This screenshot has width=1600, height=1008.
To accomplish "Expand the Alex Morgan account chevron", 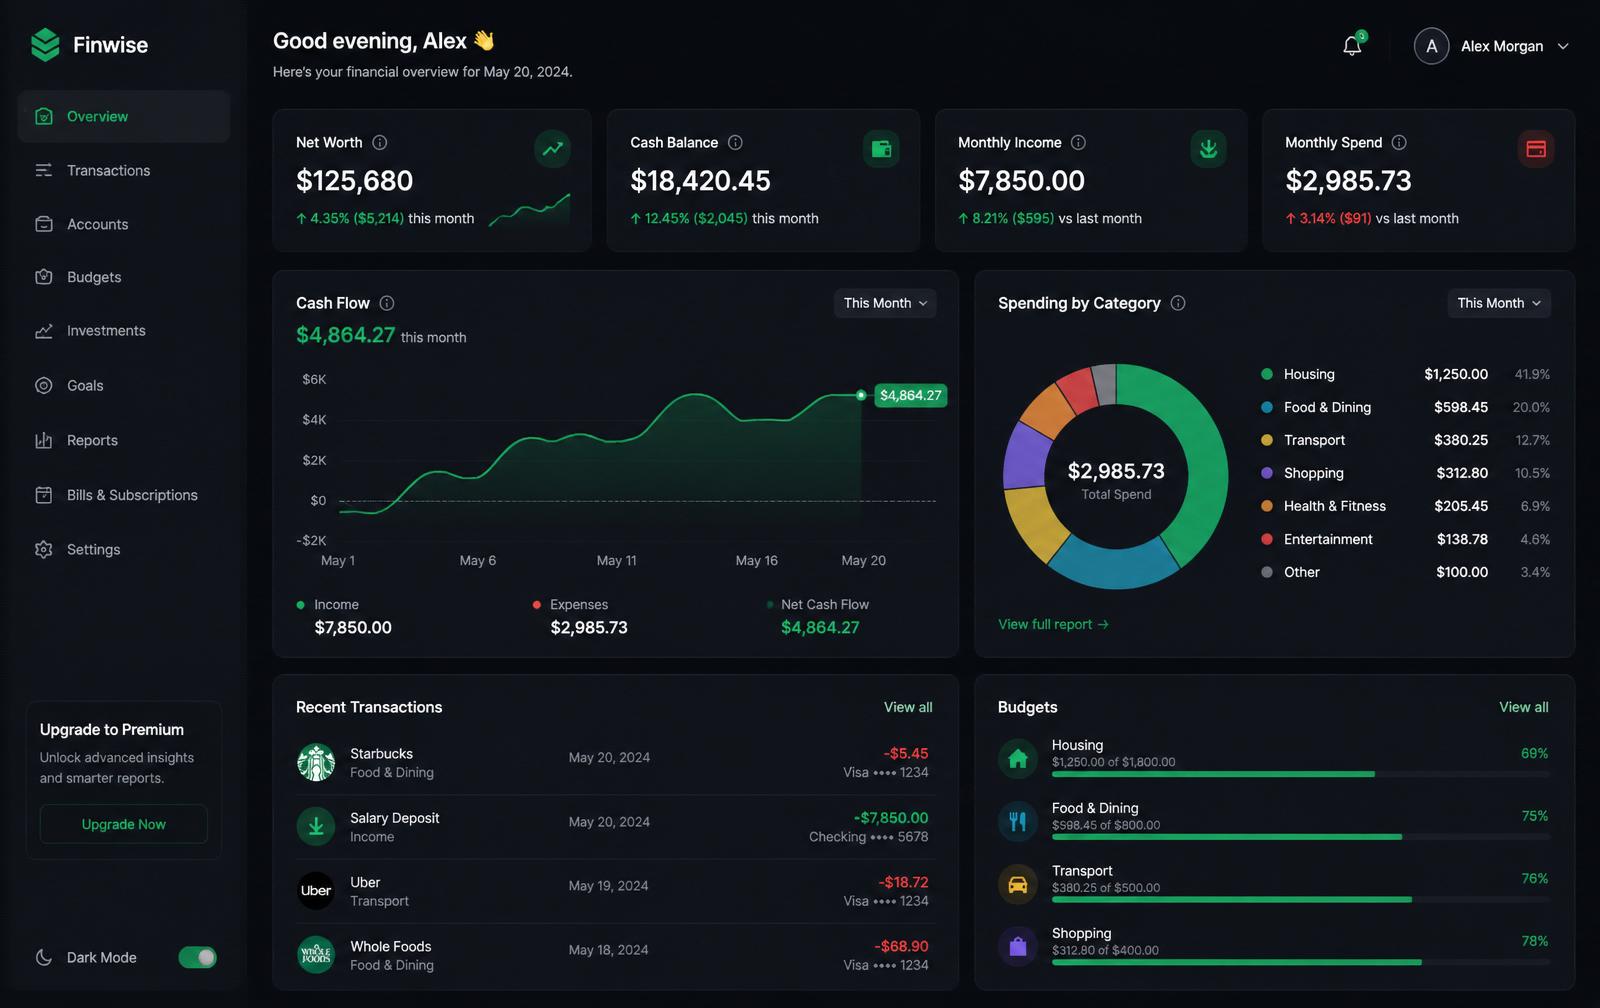I will (x=1563, y=47).
